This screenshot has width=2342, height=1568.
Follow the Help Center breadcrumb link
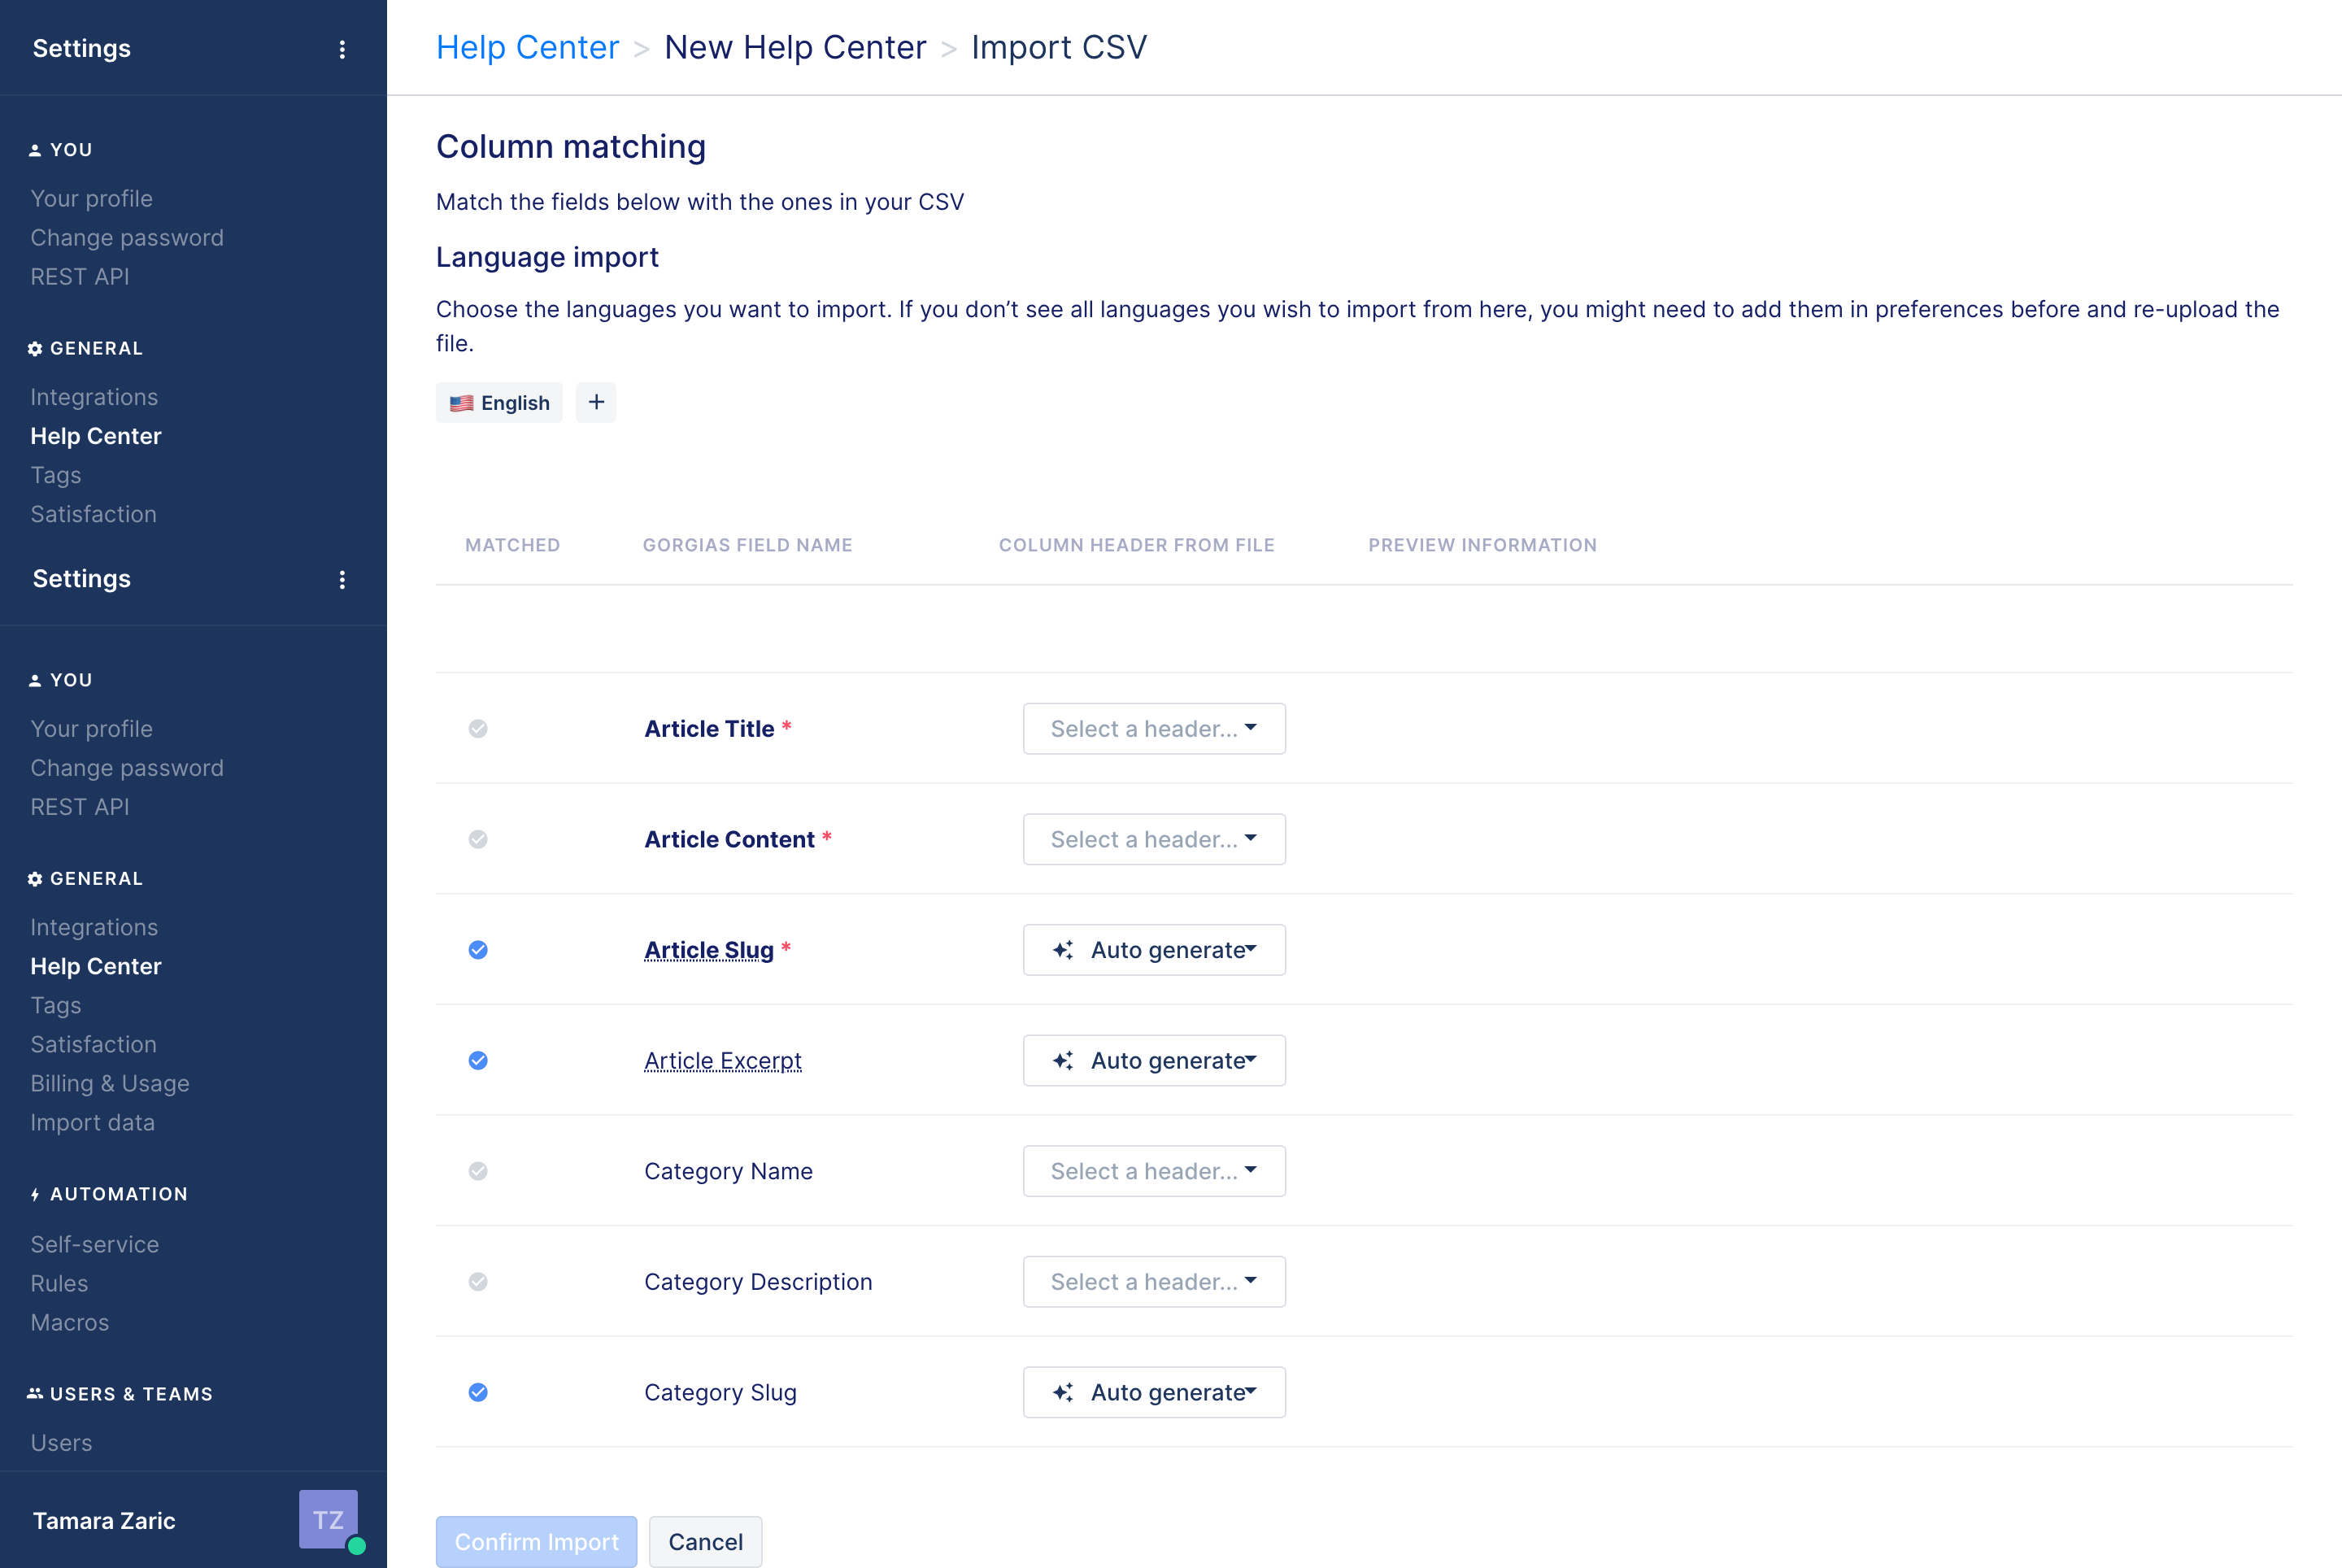(527, 47)
